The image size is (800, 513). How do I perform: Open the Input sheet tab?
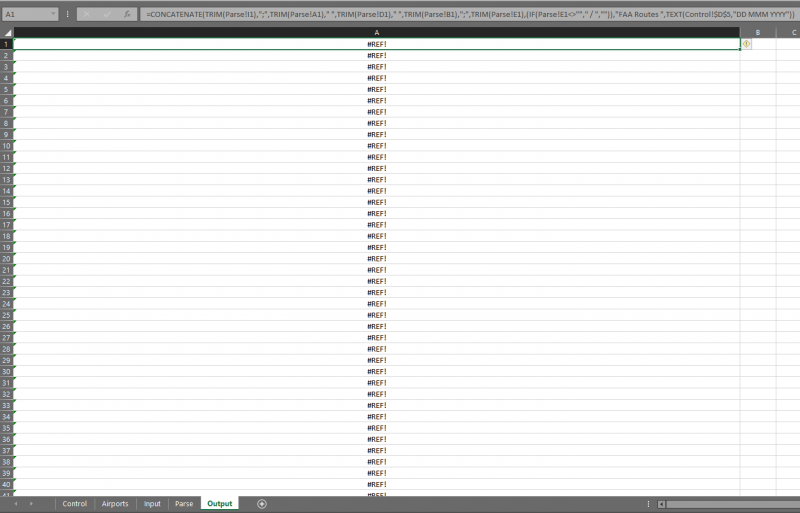click(152, 504)
